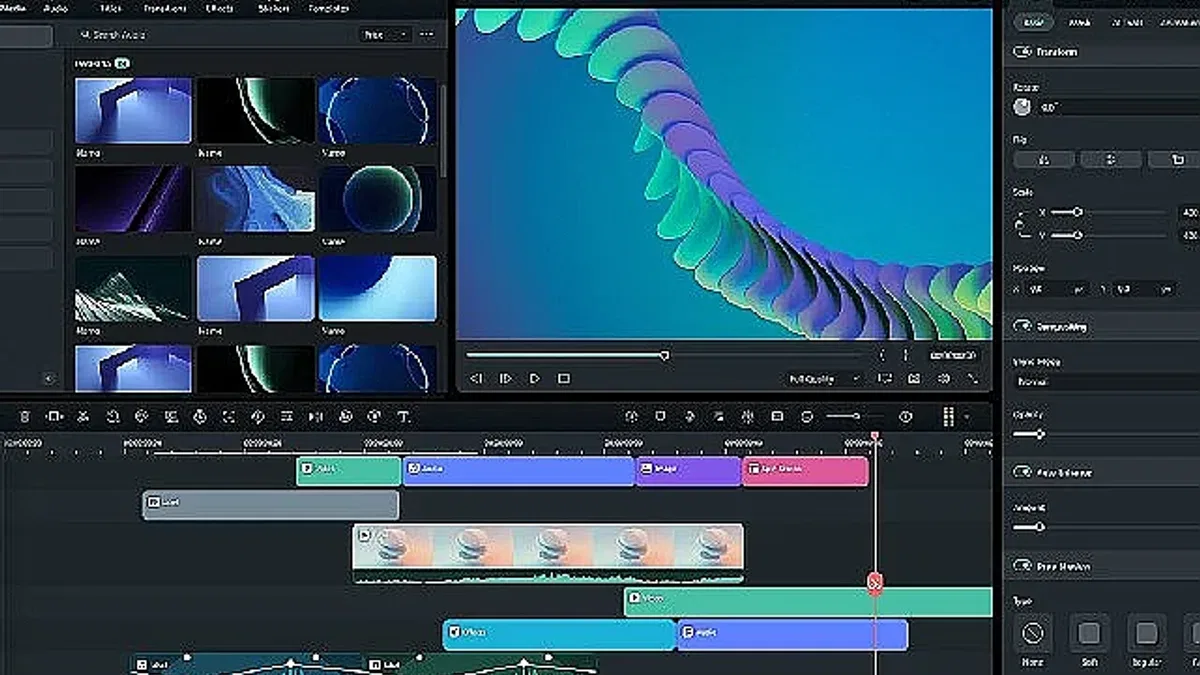1200x675 pixels.
Task: Click the Auto Enhance Amount slider handle
Action: pyautogui.click(x=1040, y=526)
